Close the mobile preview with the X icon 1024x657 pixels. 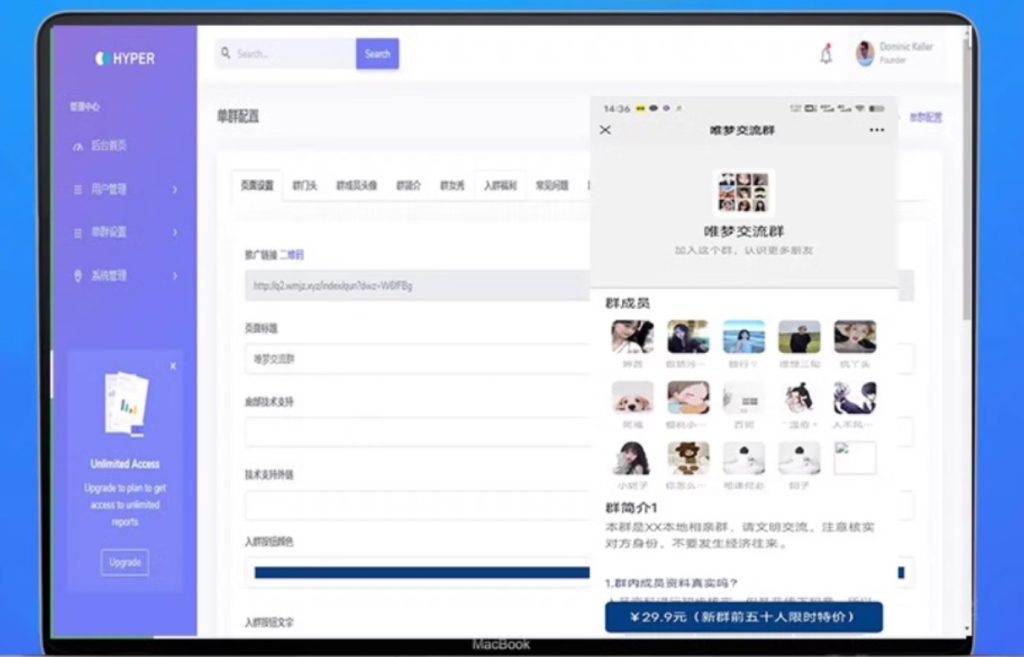coord(605,130)
